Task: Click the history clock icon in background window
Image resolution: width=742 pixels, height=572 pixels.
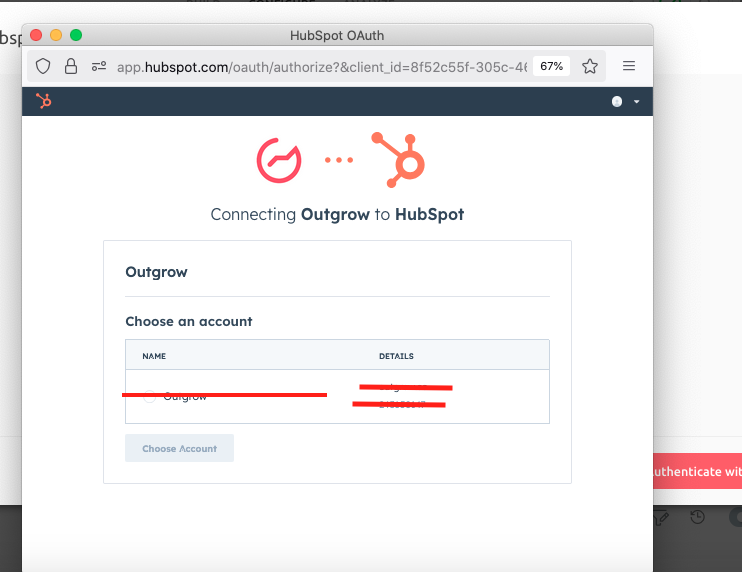Action: (x=698, y=517)
